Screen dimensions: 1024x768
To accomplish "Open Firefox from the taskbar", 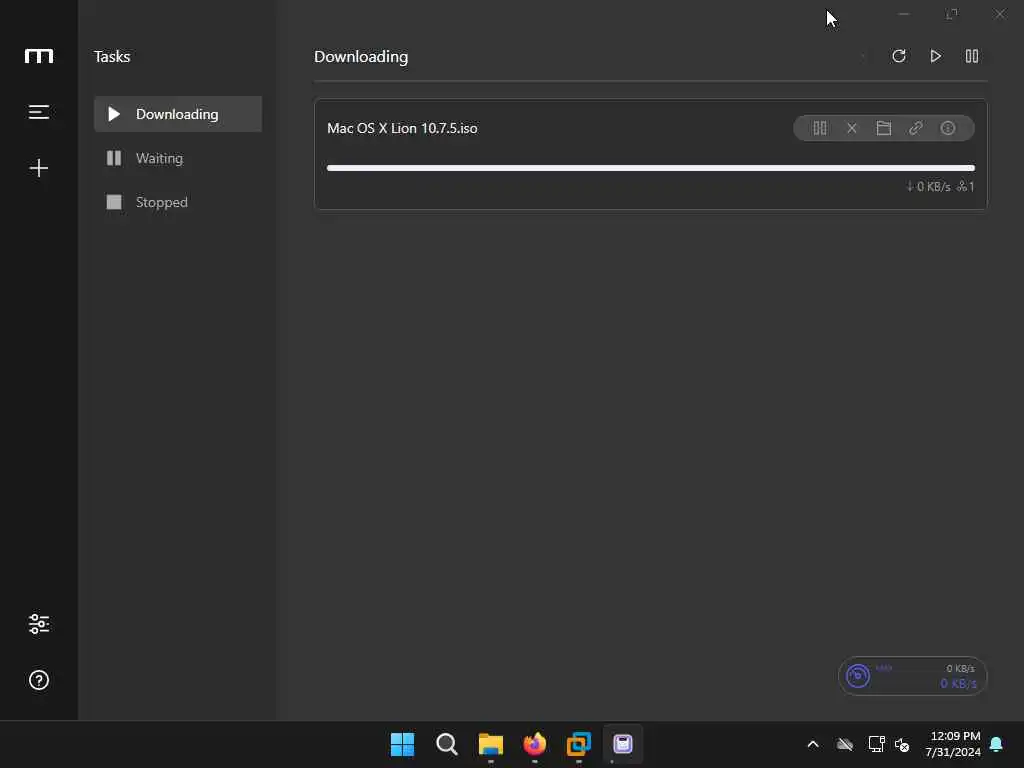I will coord(535,744).
